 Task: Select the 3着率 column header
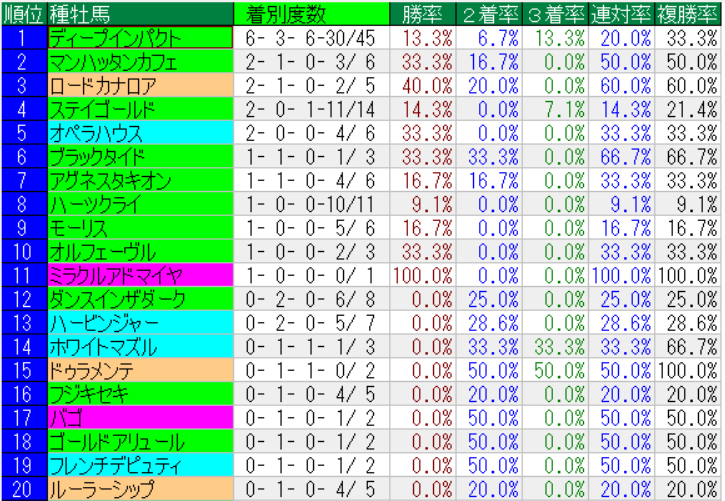coord(554,13)
